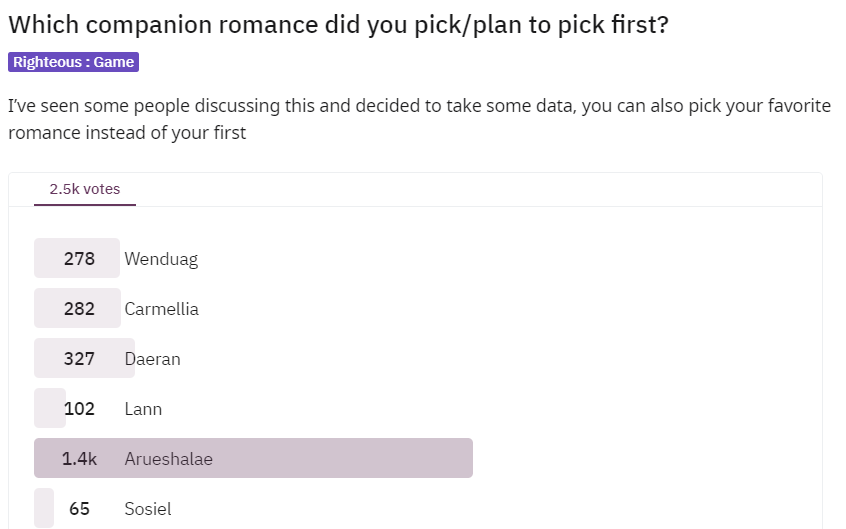846x529 pixels.
Task: Click the "Righteous : Game" flair tag
Action: point(73,62)
